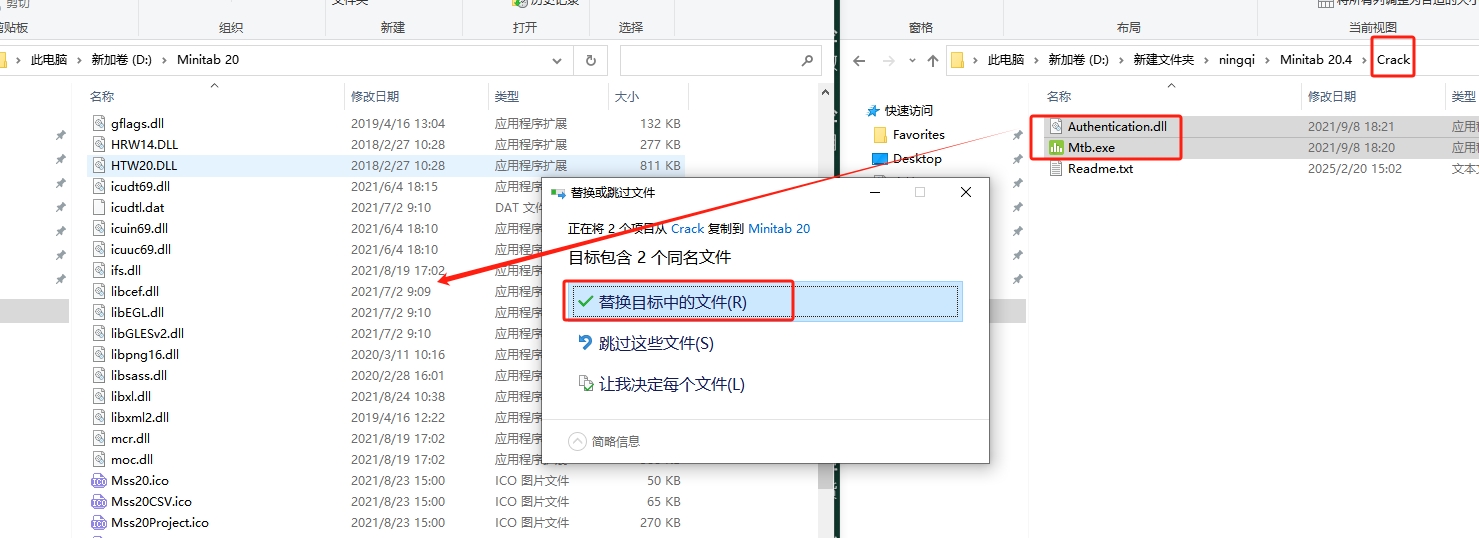1479x538 pixels.
Task: Select the libsass.dll file name
Action: (x=139, y=375)
